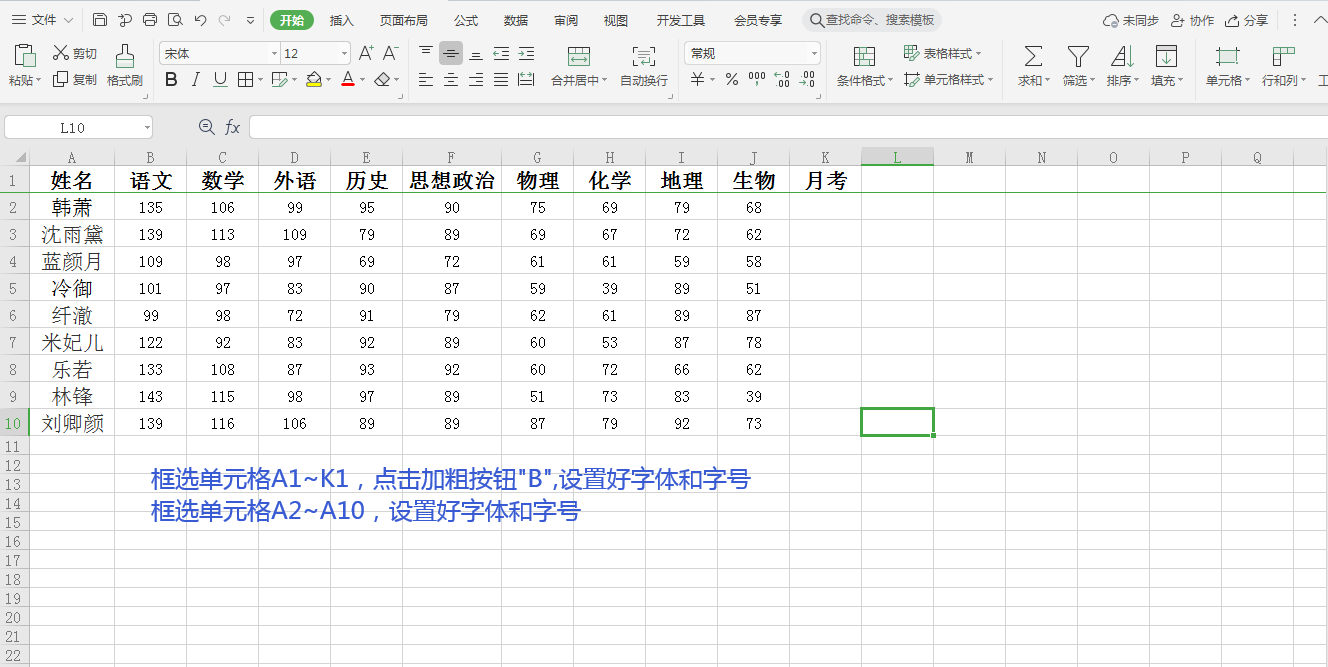The width and height of the screenshot is (1328, 667).
Task: Toggle top vertical alignment
Action: pyautogui.click(x=426, y=53)
